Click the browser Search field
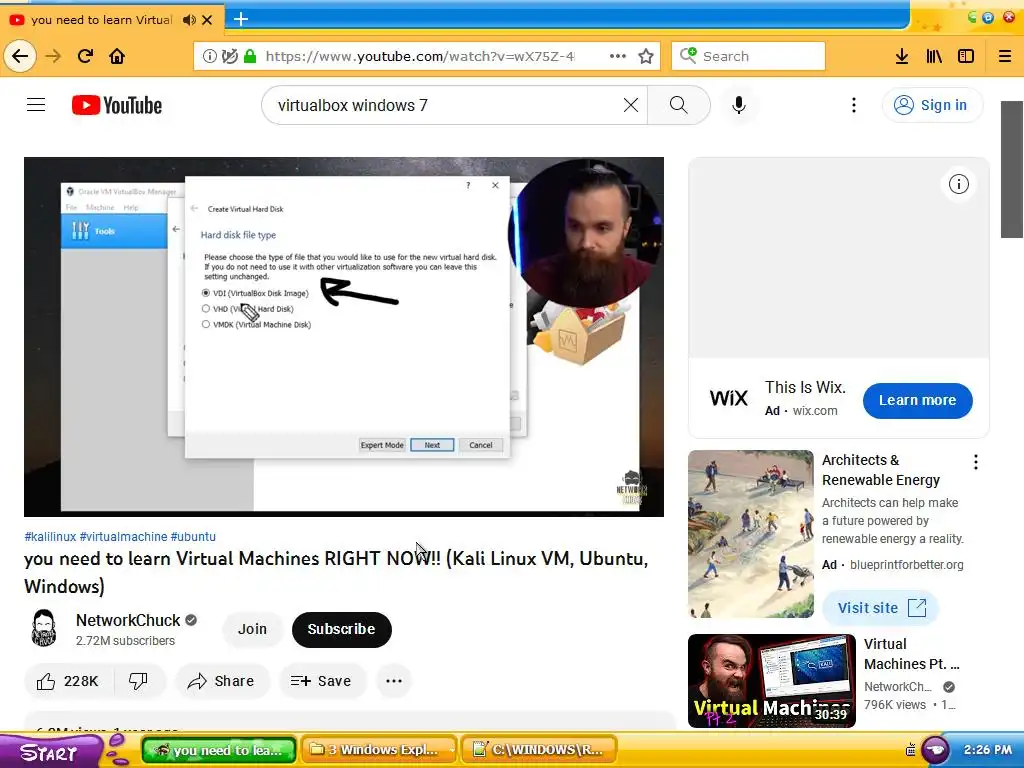 point(748,56)
